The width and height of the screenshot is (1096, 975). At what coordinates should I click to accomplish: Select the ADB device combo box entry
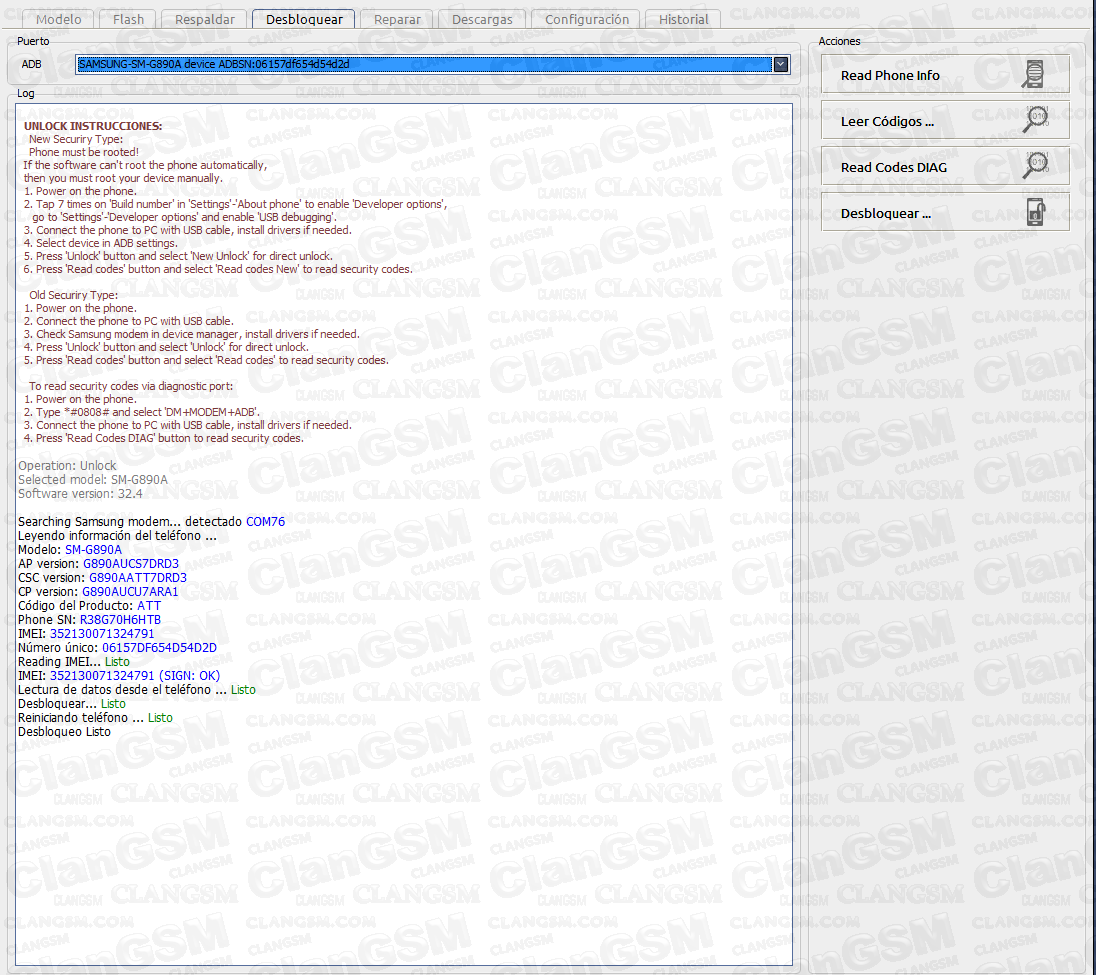click(x=425, y=64)
